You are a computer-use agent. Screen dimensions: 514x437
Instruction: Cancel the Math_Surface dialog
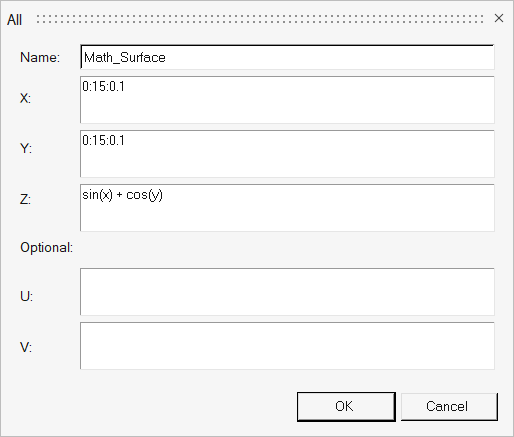449,407
